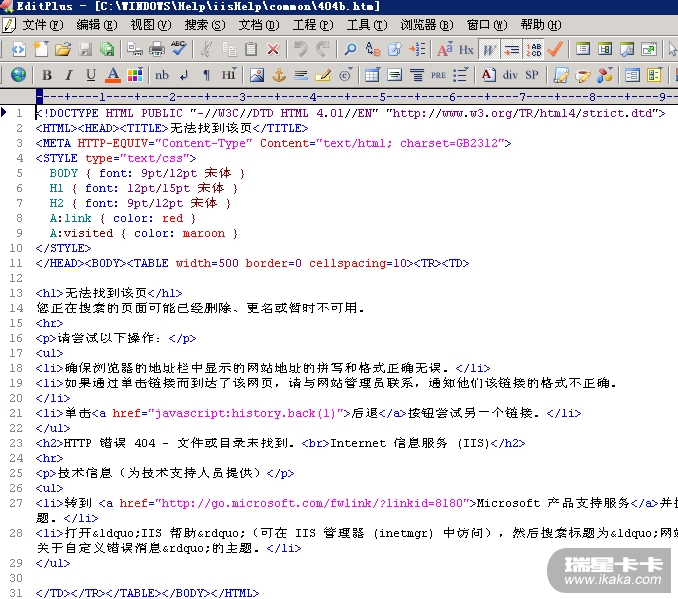
Task: Toggle the Auto Indent button
Action: (x=511, y=49)
